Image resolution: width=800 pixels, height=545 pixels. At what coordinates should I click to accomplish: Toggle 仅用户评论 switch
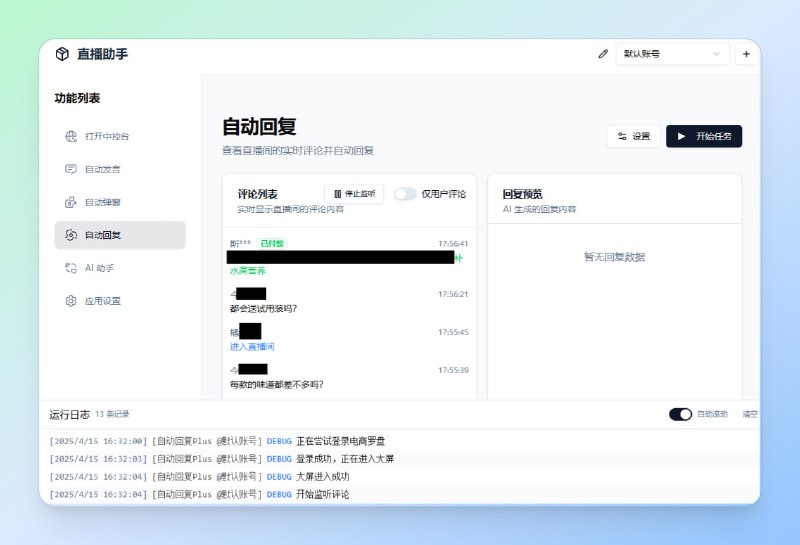click(406, 194)
